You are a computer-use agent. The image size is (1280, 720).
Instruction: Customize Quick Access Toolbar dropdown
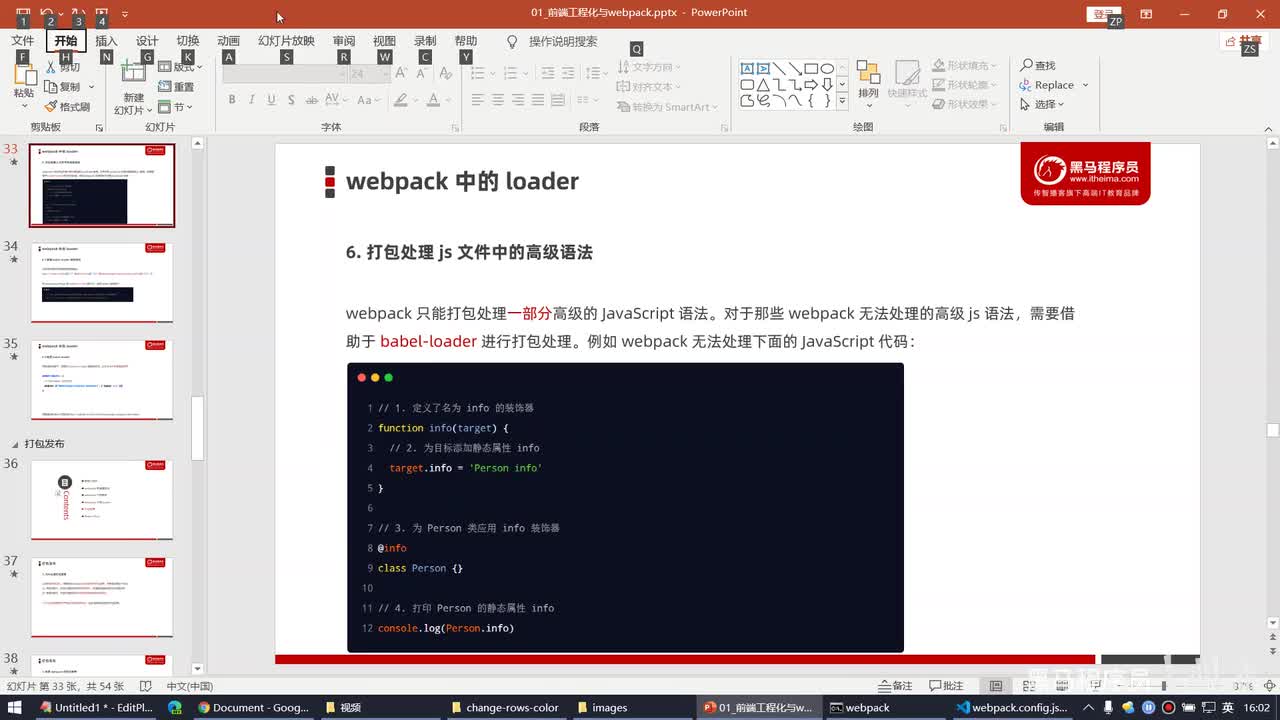125,14
